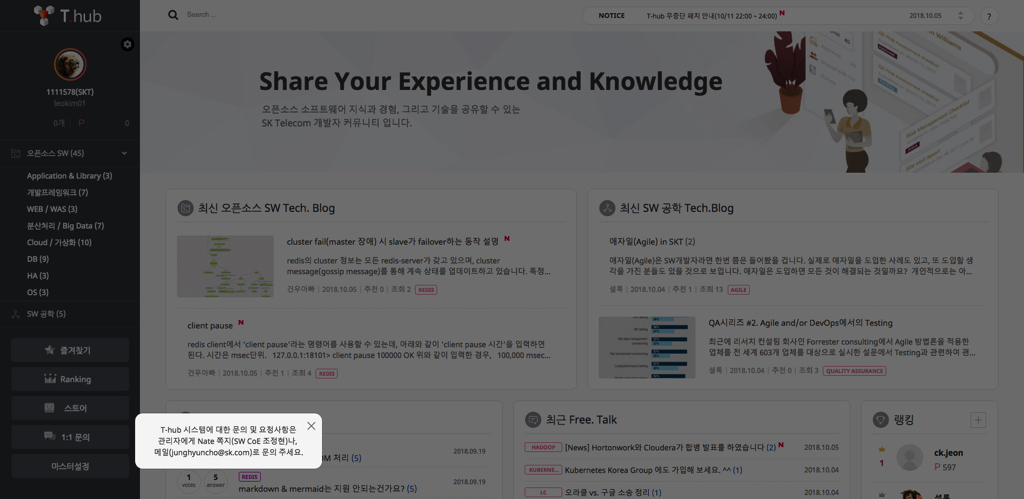The height and width of the screenshot is (499, 1024).
Task: Click the QUALITY ASSURANCE tag
Action: [x=854, y=371]
